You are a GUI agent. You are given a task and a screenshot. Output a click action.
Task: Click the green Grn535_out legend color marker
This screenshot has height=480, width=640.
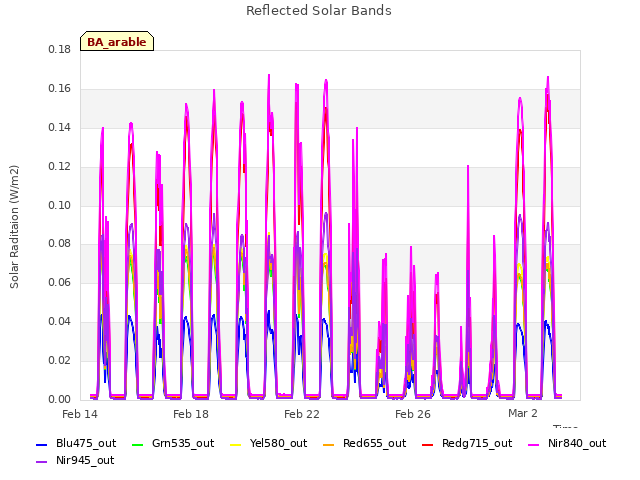(138, 444)
